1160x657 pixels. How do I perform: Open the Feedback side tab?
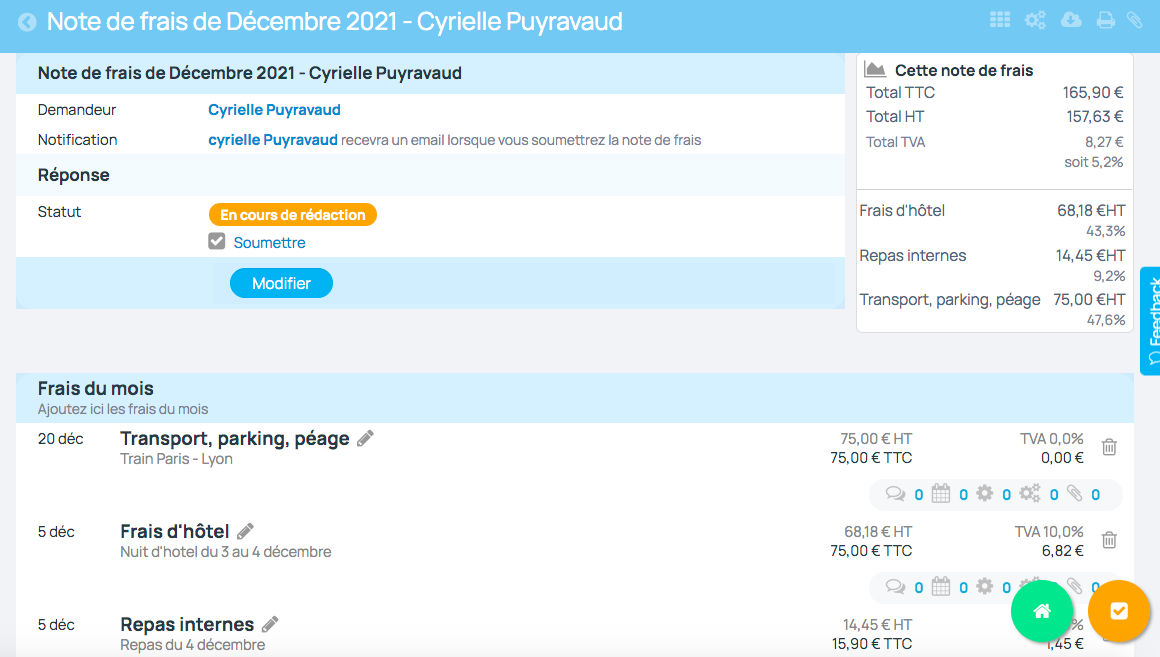pyautogui.click(x=1150, y=320)
